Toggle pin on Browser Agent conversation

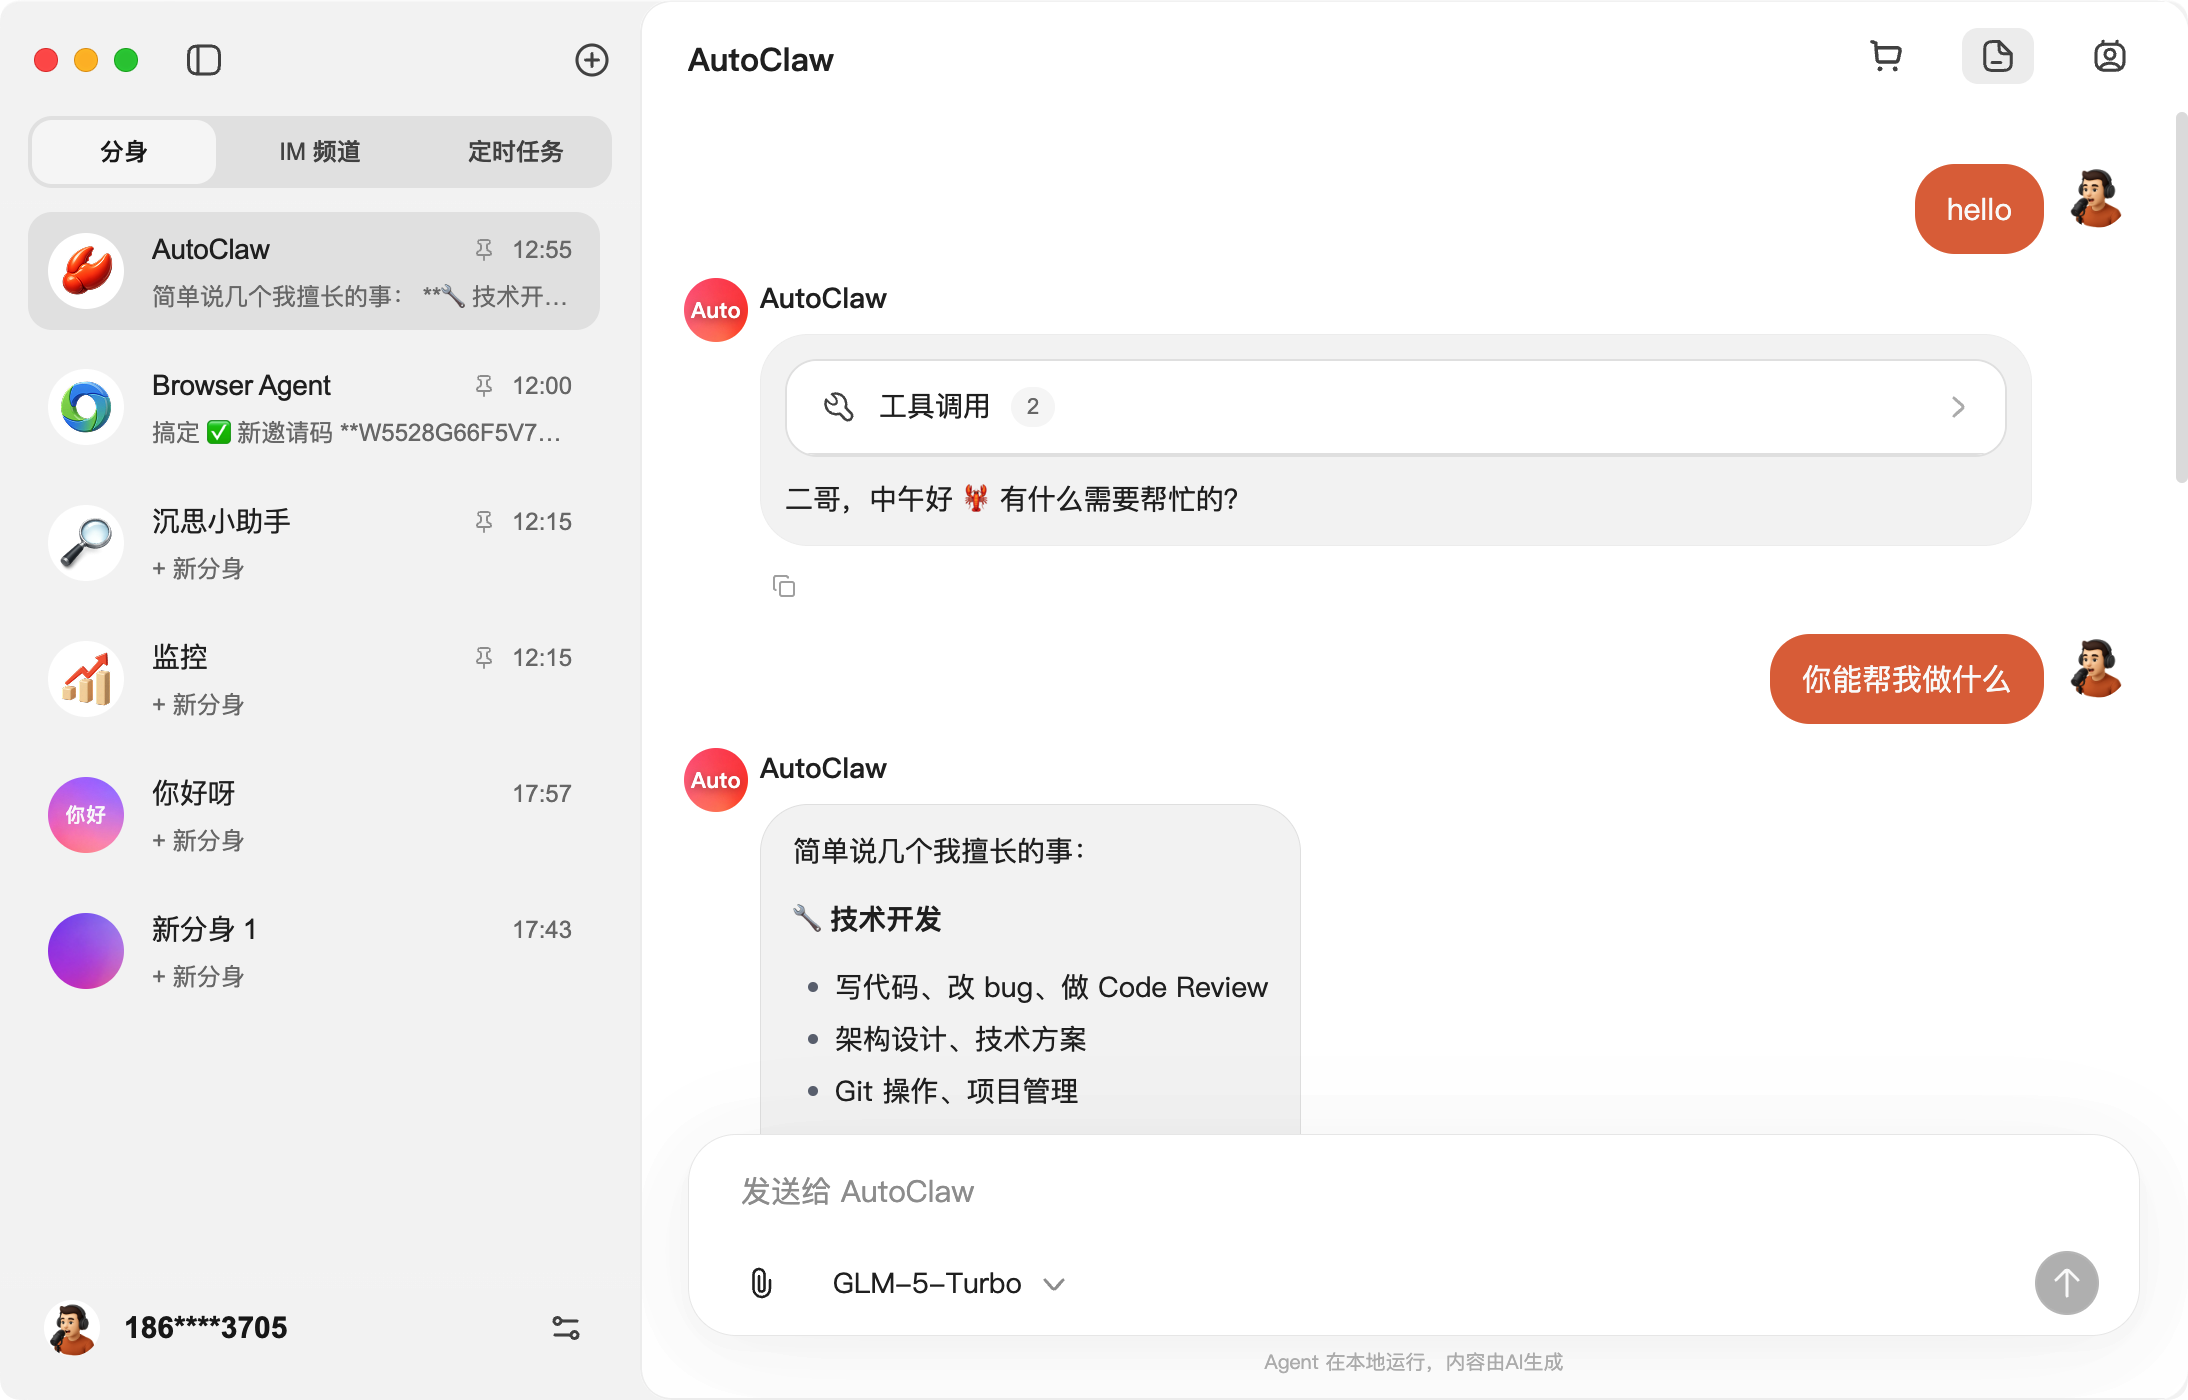point(484,386)
